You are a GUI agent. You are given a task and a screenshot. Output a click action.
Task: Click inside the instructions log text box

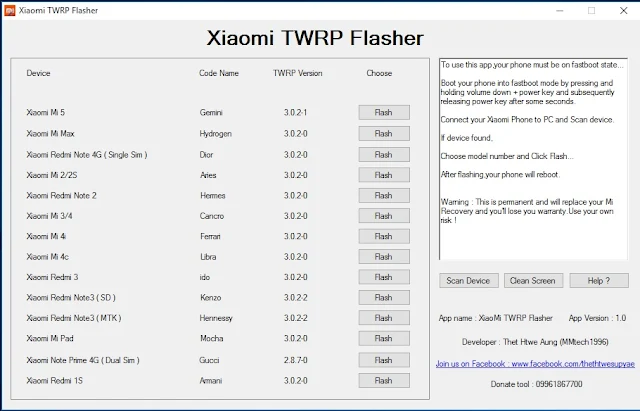[x=533, y=159]
